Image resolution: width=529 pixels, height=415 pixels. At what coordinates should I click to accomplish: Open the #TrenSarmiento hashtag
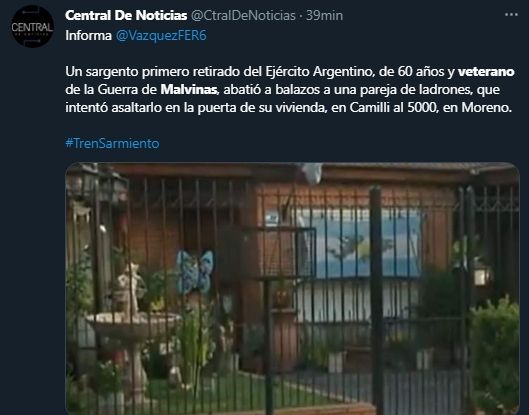112,143
